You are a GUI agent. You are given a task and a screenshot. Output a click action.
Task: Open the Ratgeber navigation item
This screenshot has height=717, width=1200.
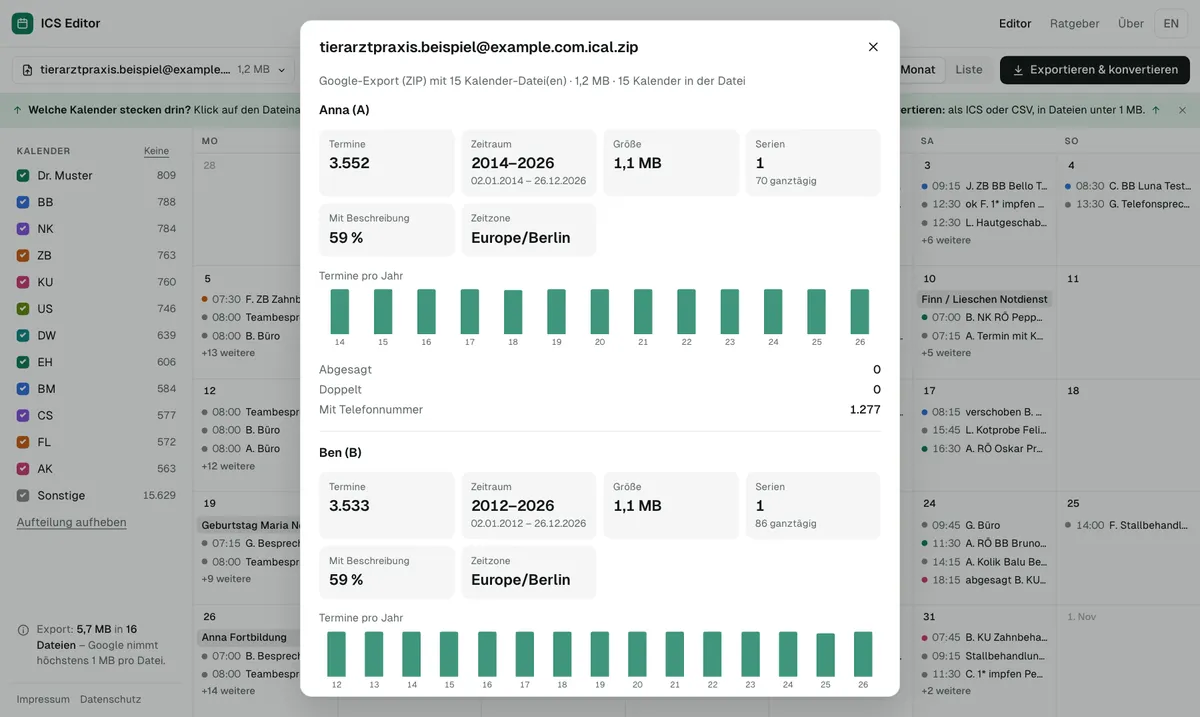click(x=1075, y=23)
